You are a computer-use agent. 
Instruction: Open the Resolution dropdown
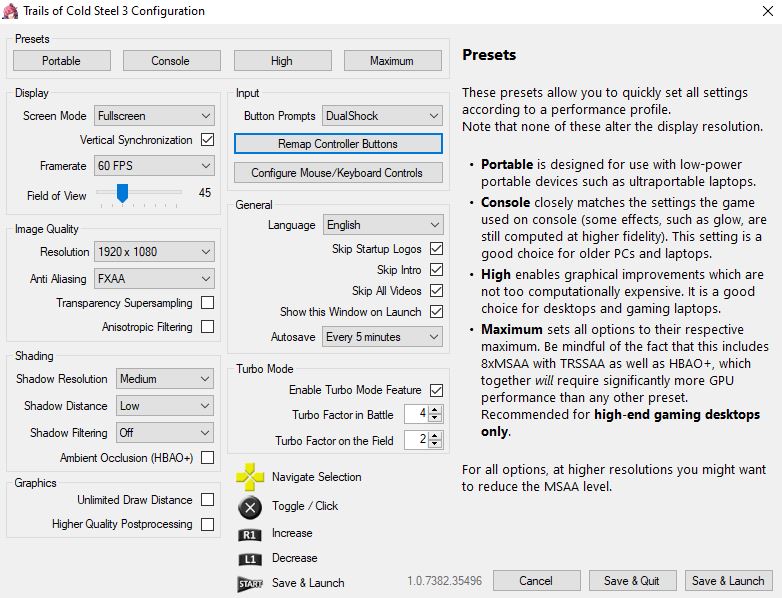pyautogui.click(x=155, y=252)
